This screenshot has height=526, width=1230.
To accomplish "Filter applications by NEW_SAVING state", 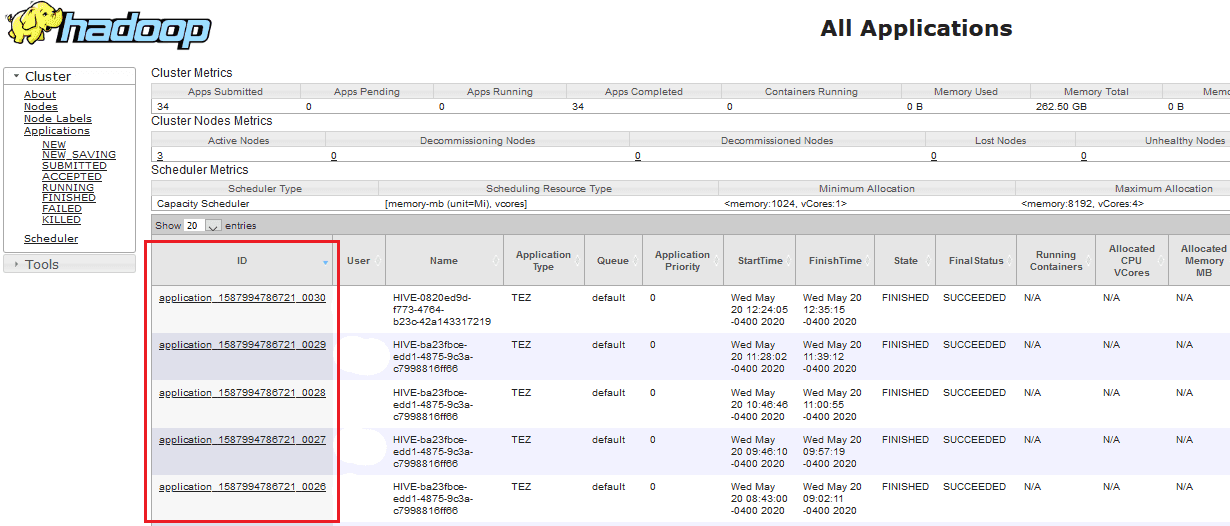I will click(x=79, y=155).
